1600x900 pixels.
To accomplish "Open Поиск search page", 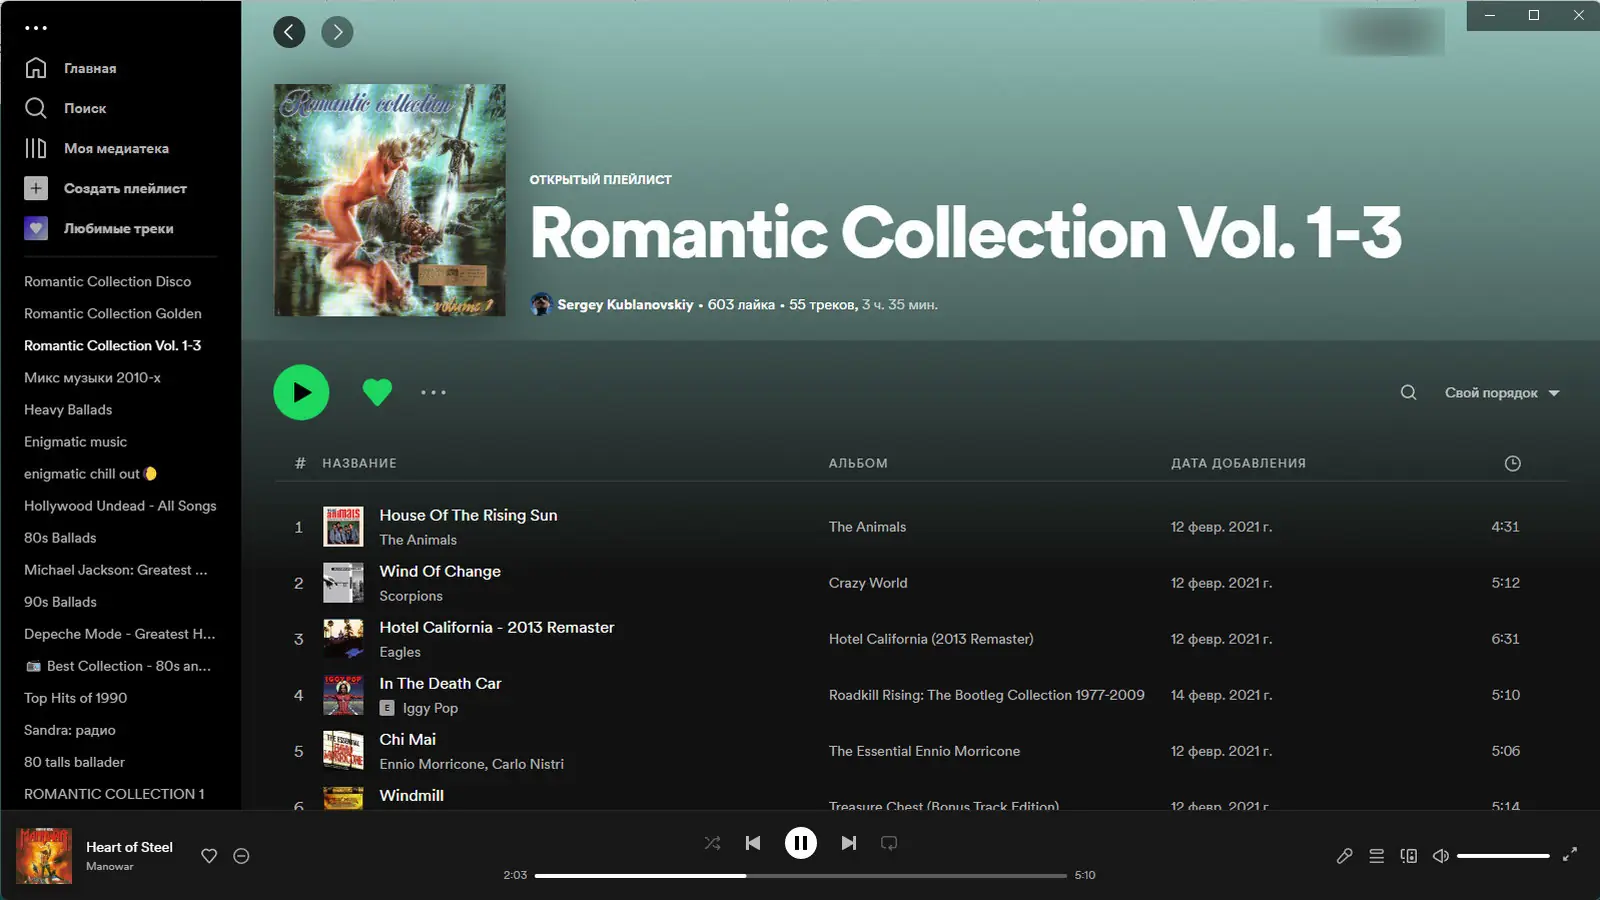I will pos(65,108).
